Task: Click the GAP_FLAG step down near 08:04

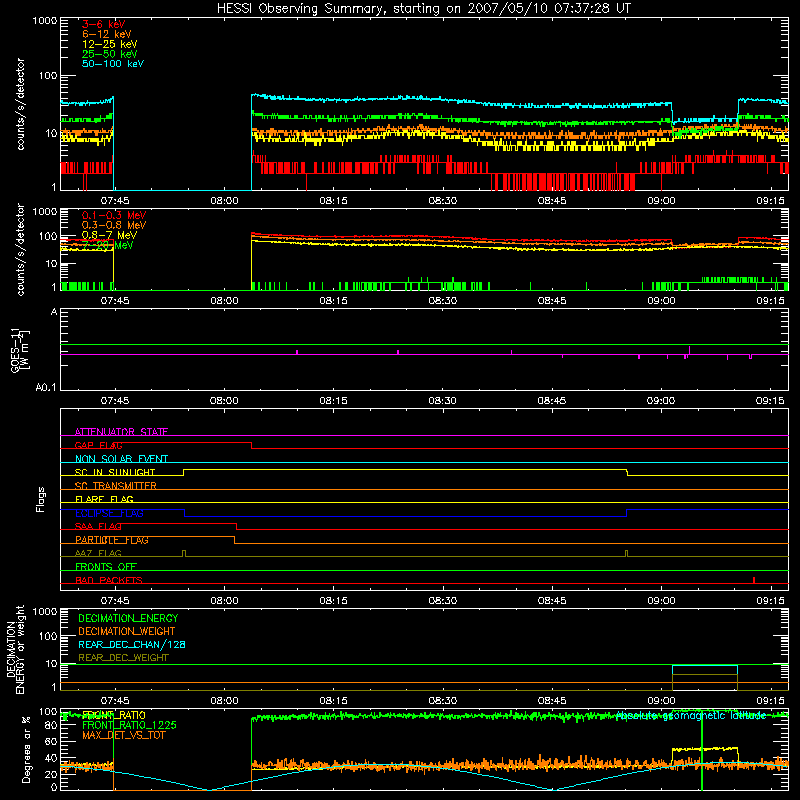Action: 252,445
